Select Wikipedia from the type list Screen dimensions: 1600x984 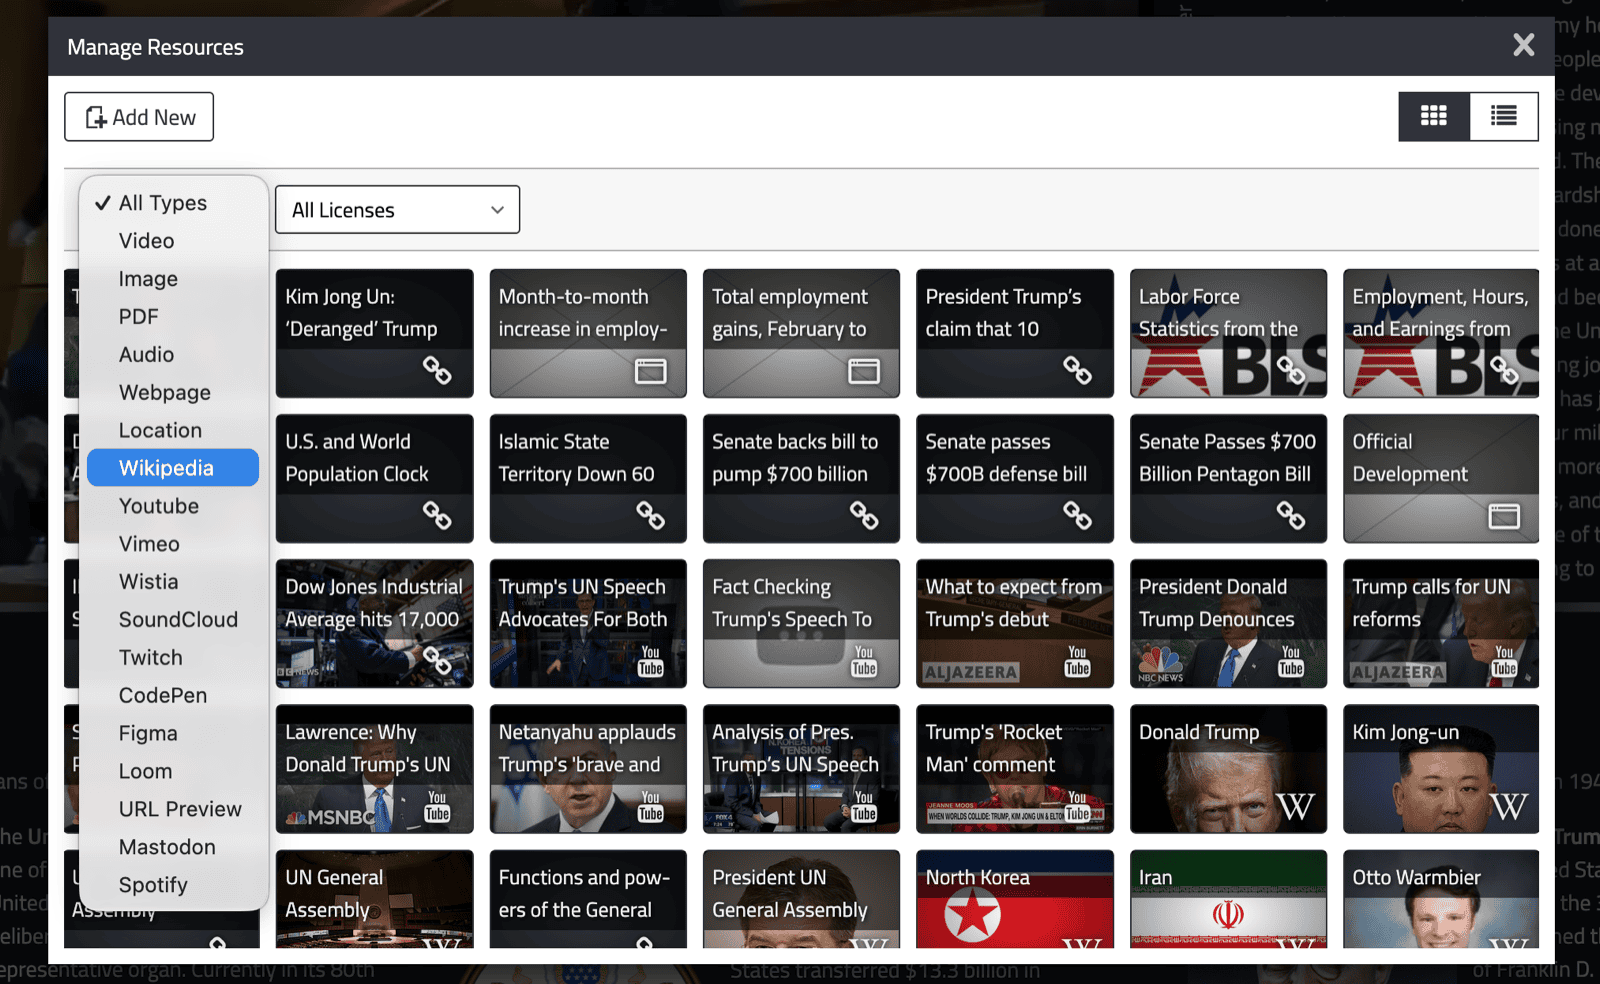(166, 468)
